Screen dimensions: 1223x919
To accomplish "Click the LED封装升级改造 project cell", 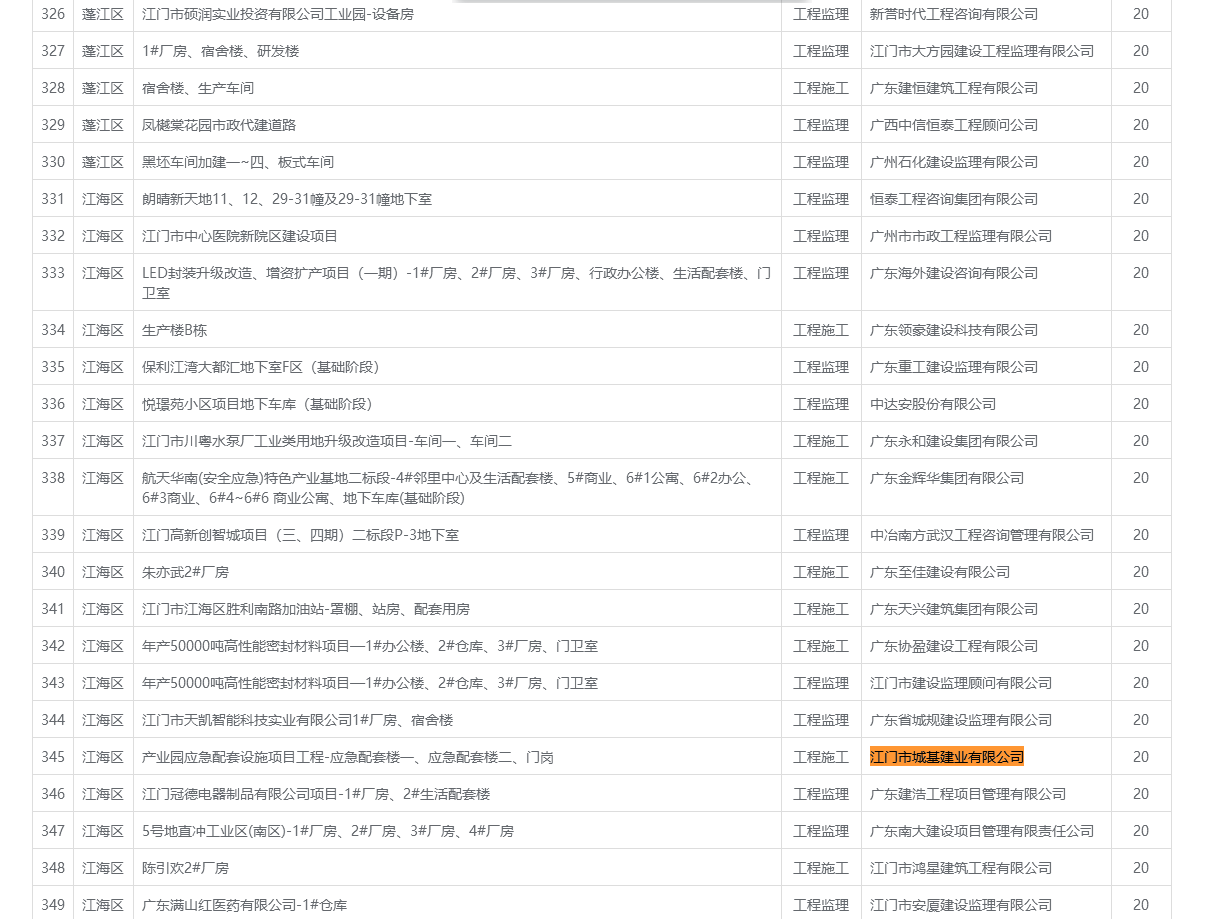I will [x=457, y=282].
